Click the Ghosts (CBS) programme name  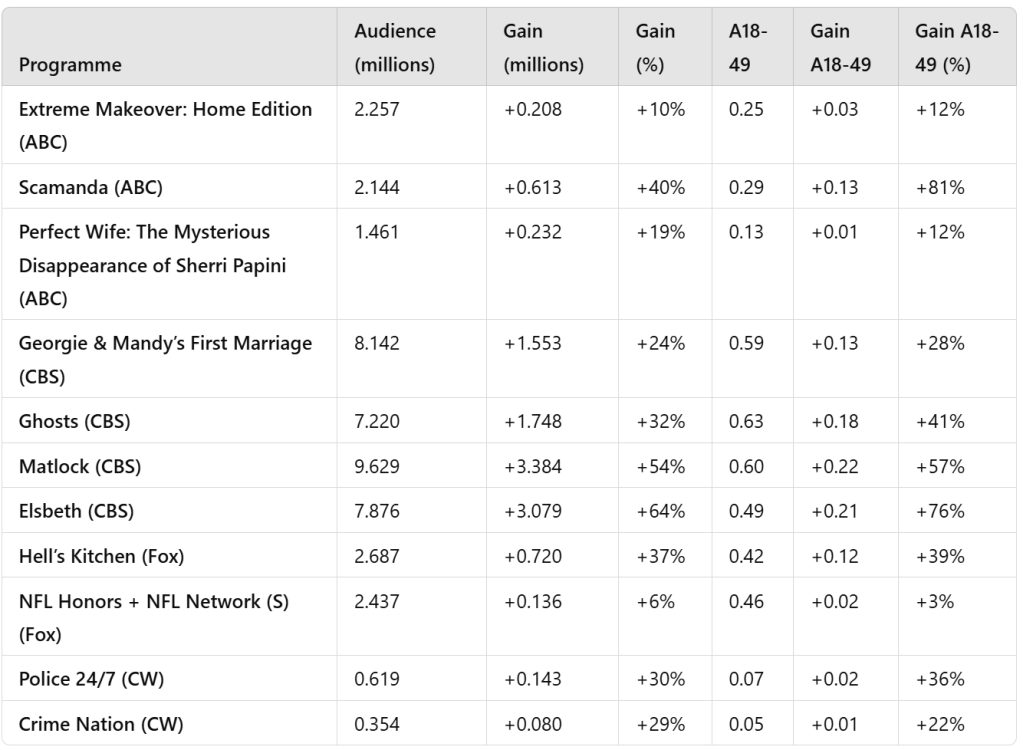pyautogui.click(x=75, y=421)
